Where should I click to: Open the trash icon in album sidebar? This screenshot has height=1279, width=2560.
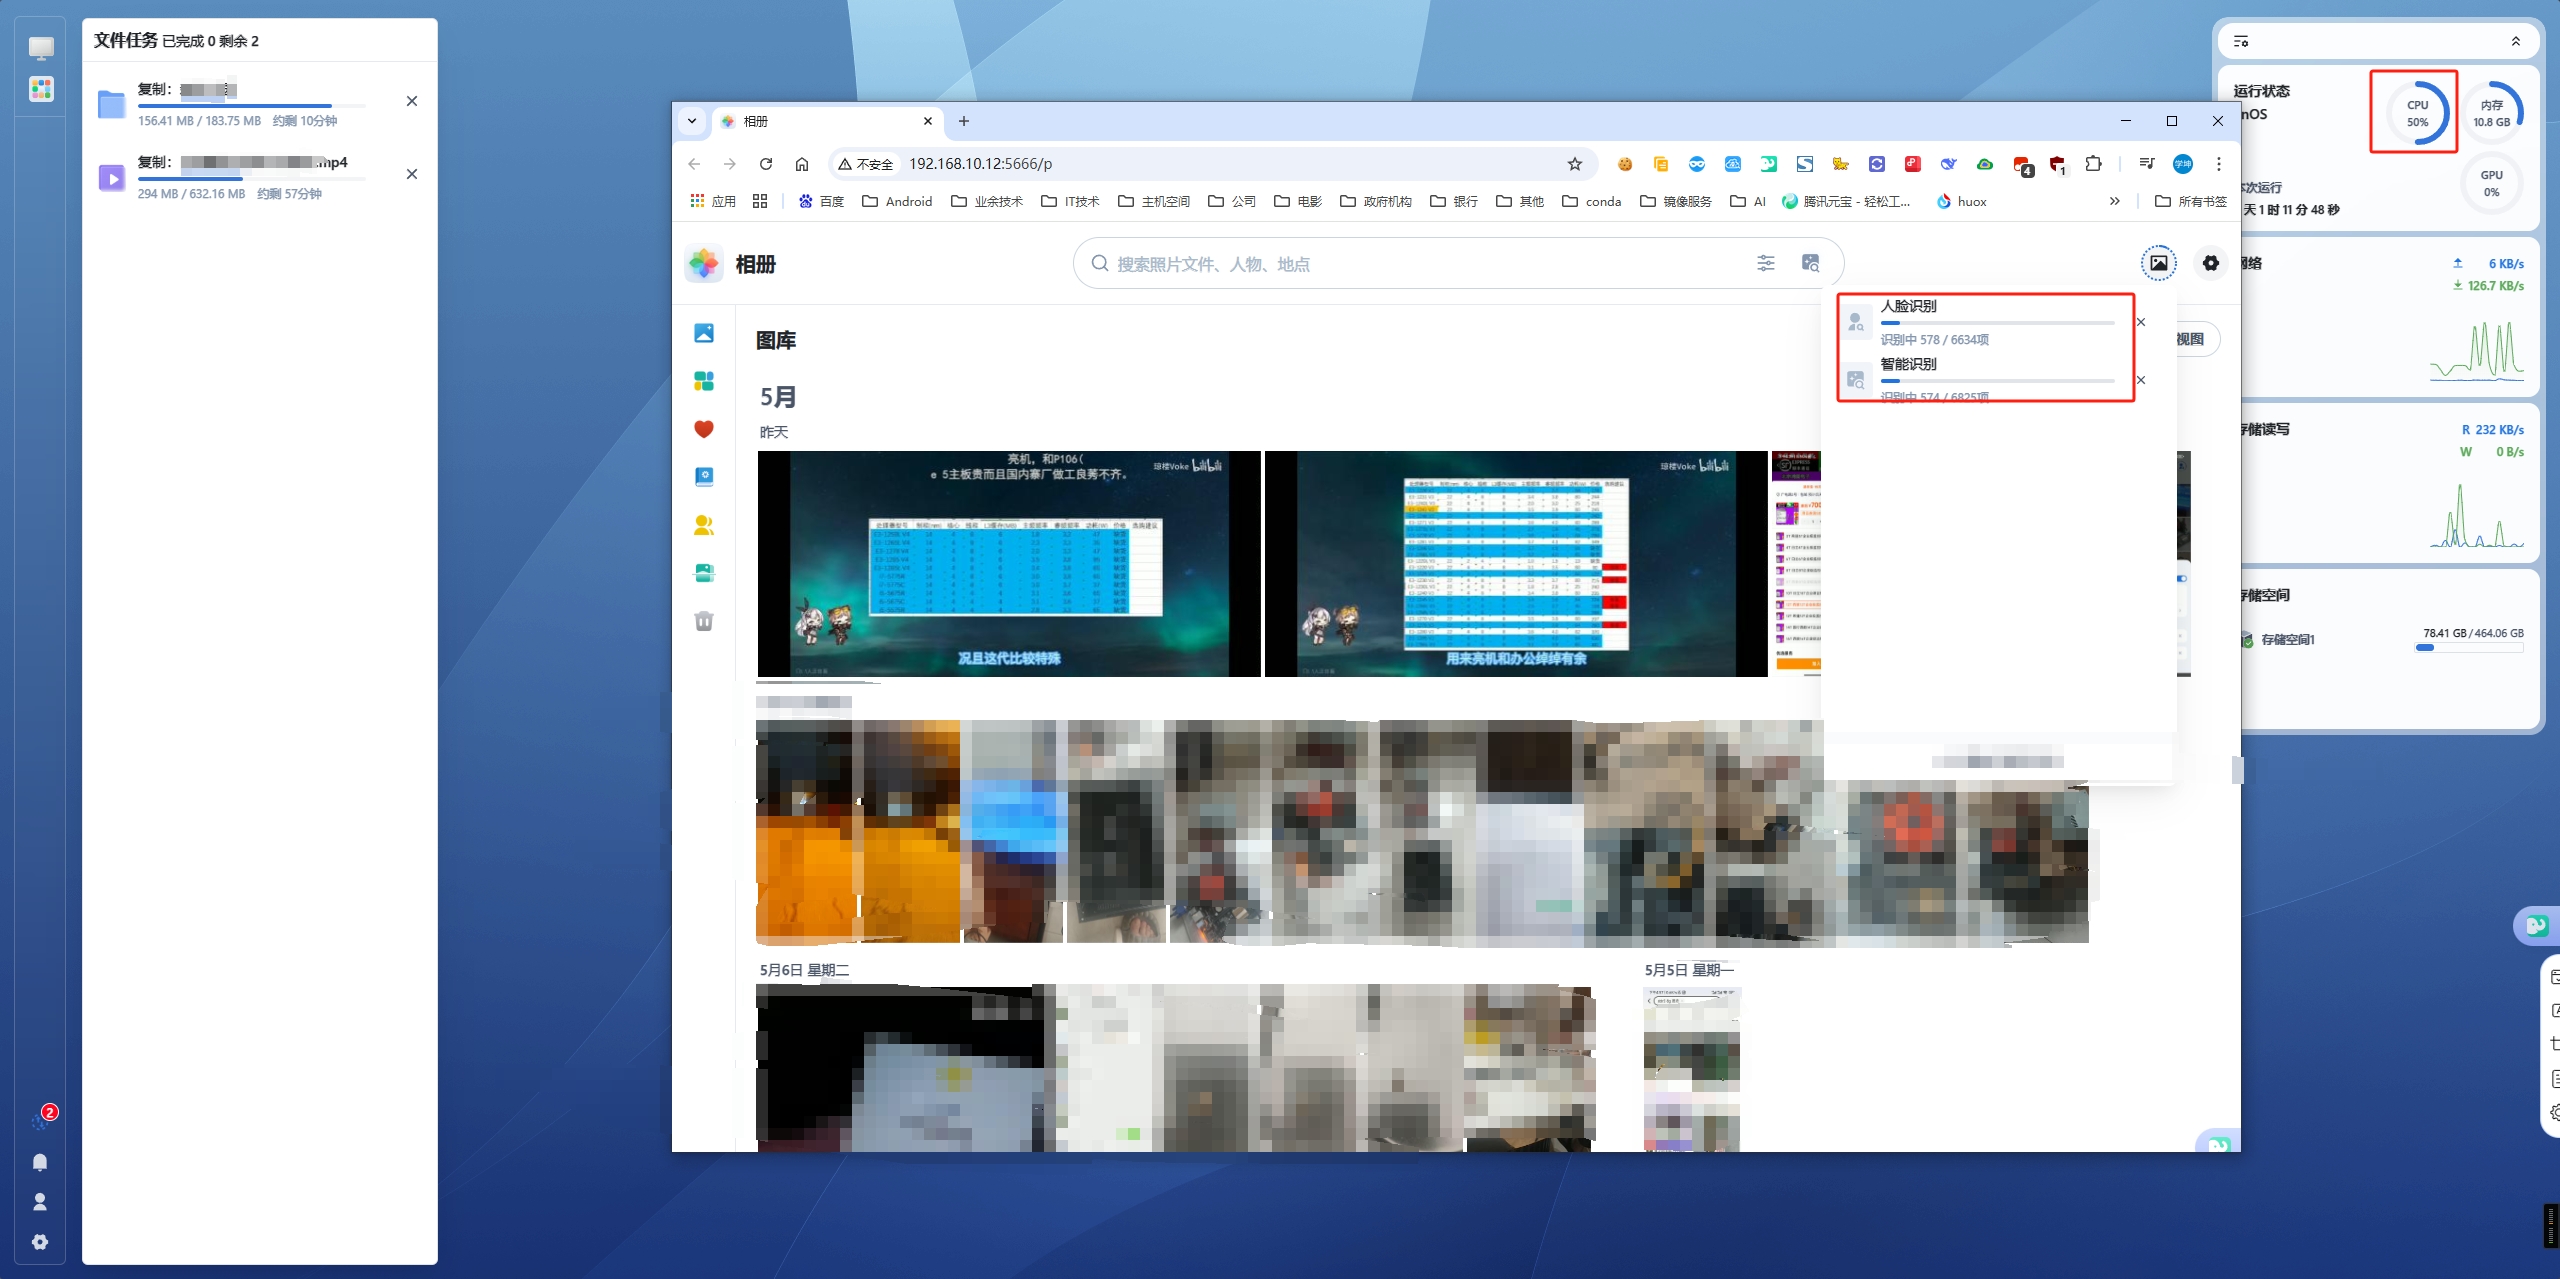[704, 621]
